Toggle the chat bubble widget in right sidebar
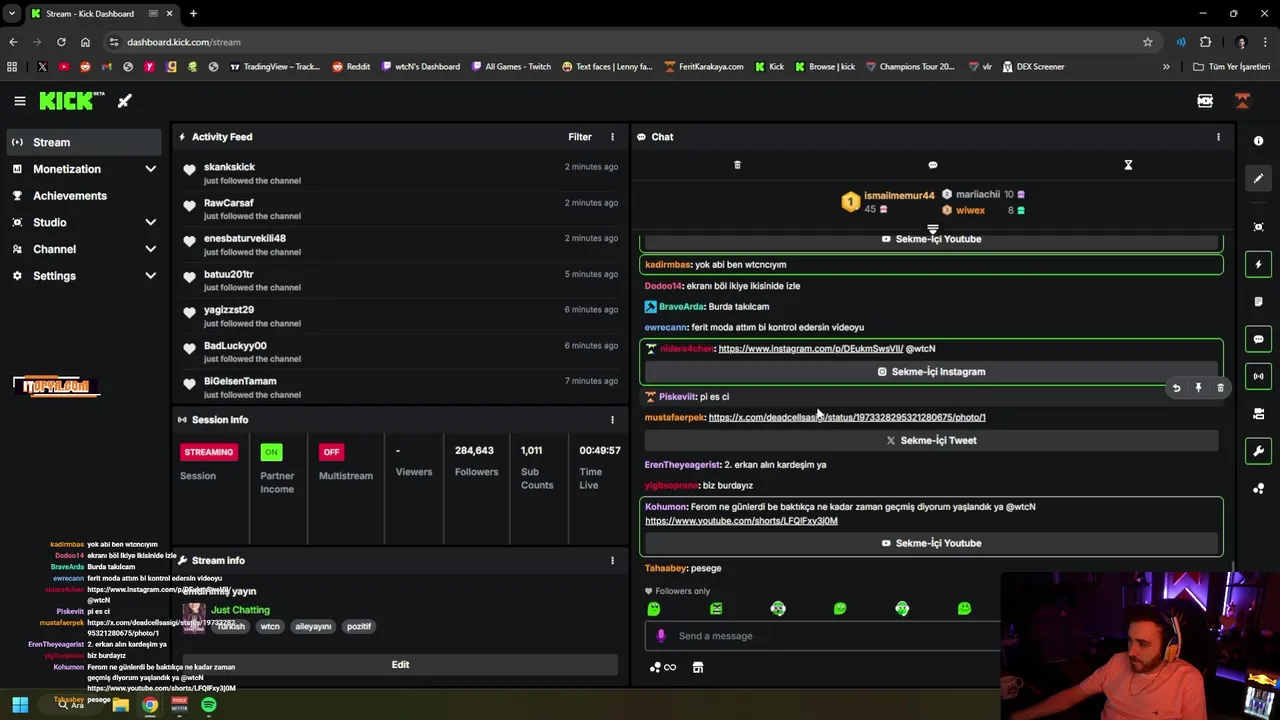Screen dimensions: 1280x720 (x=1258, y=339)
